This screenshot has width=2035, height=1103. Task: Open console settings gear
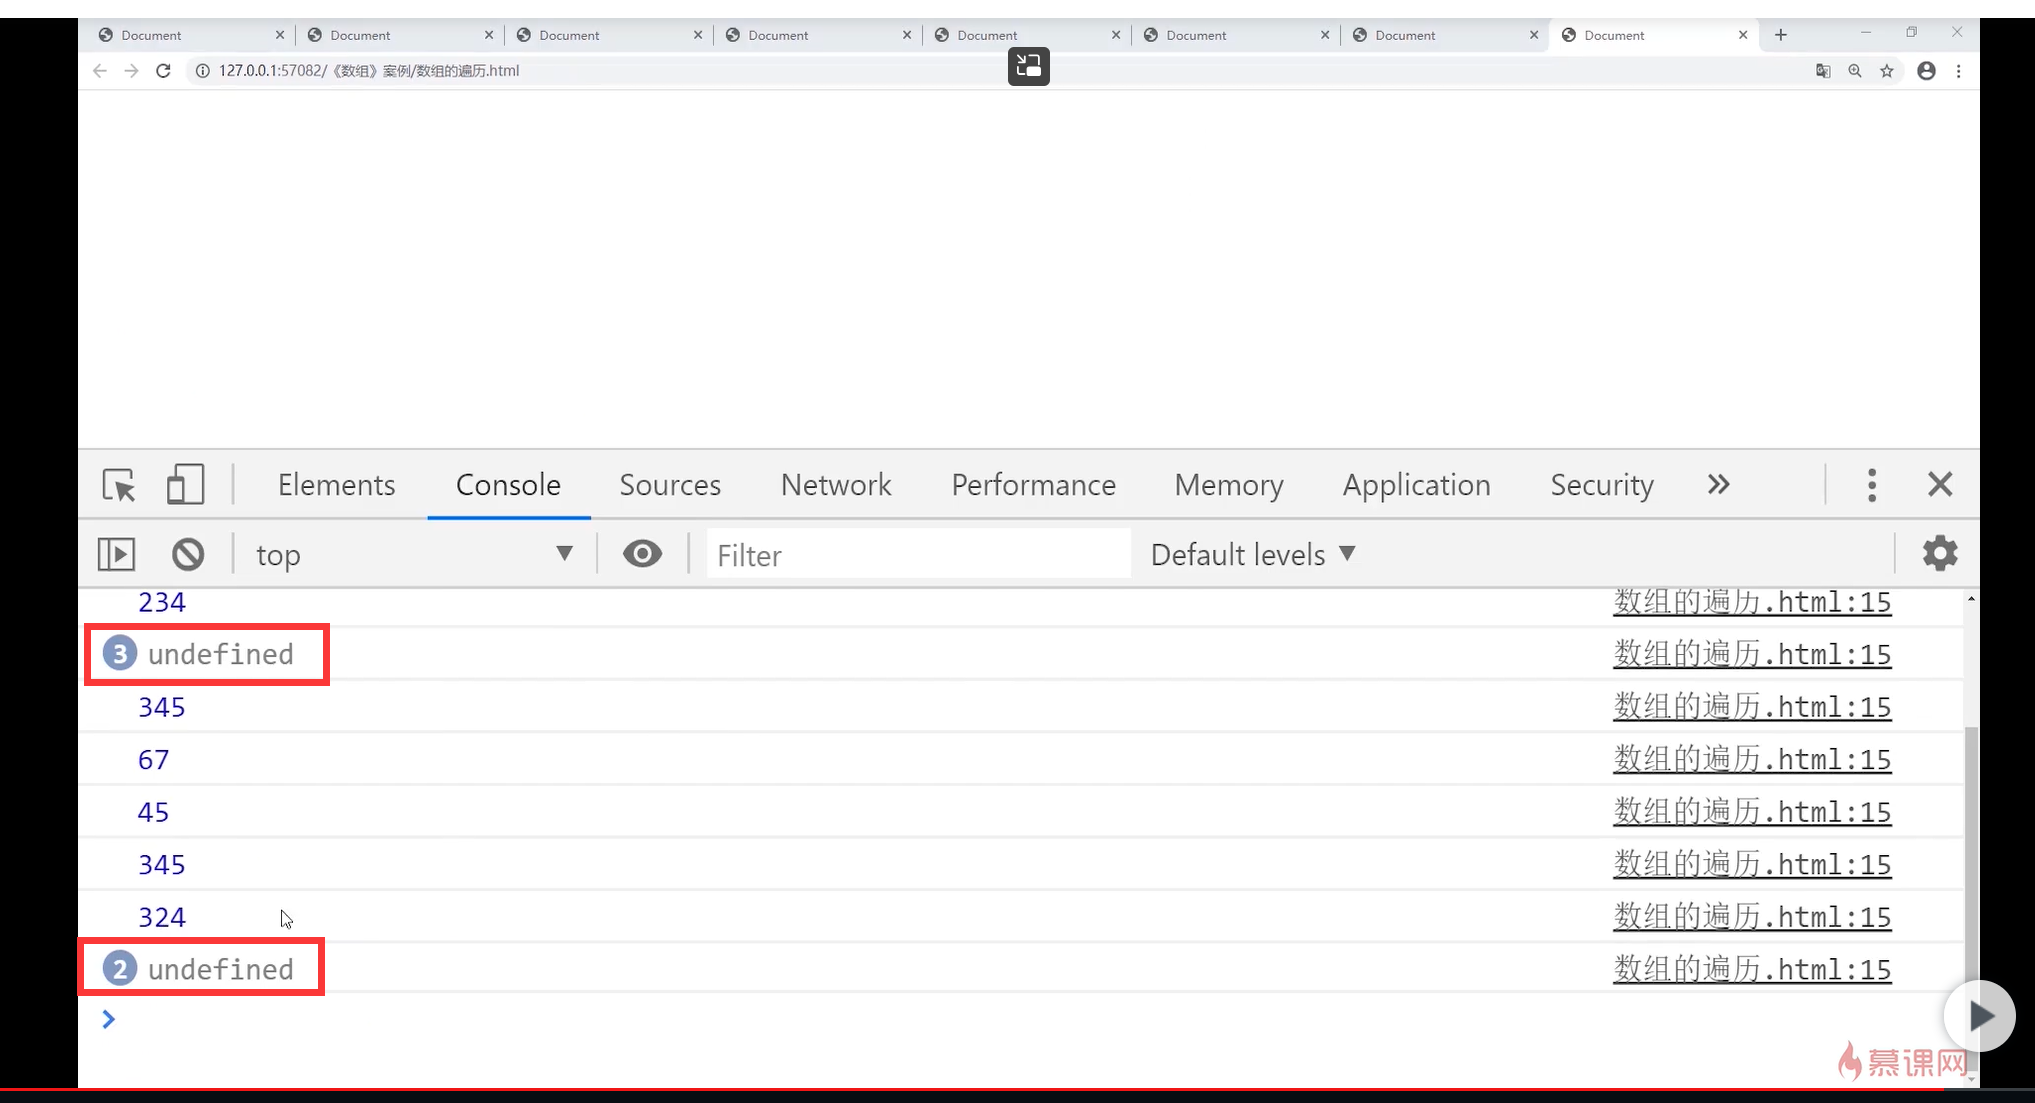[1940, 554]
